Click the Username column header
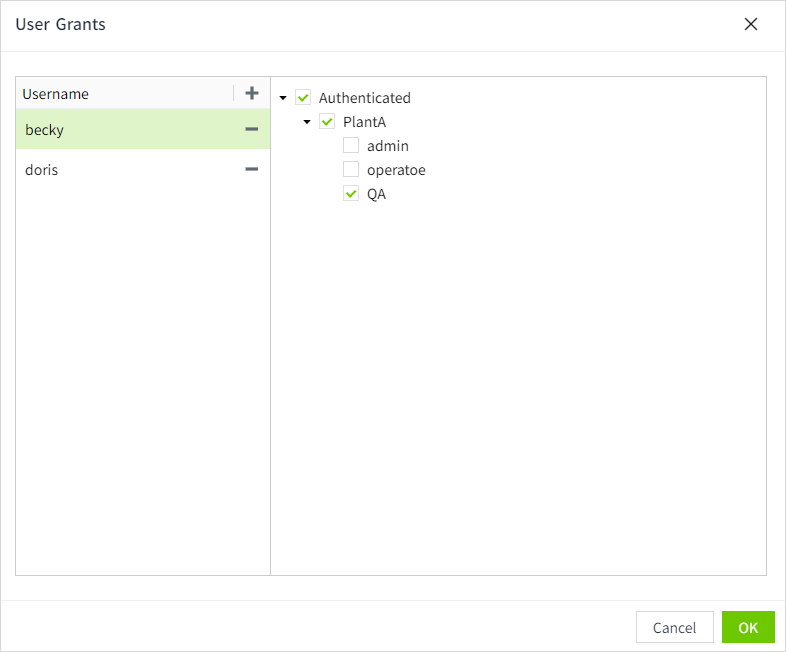 tap(56, 94)
